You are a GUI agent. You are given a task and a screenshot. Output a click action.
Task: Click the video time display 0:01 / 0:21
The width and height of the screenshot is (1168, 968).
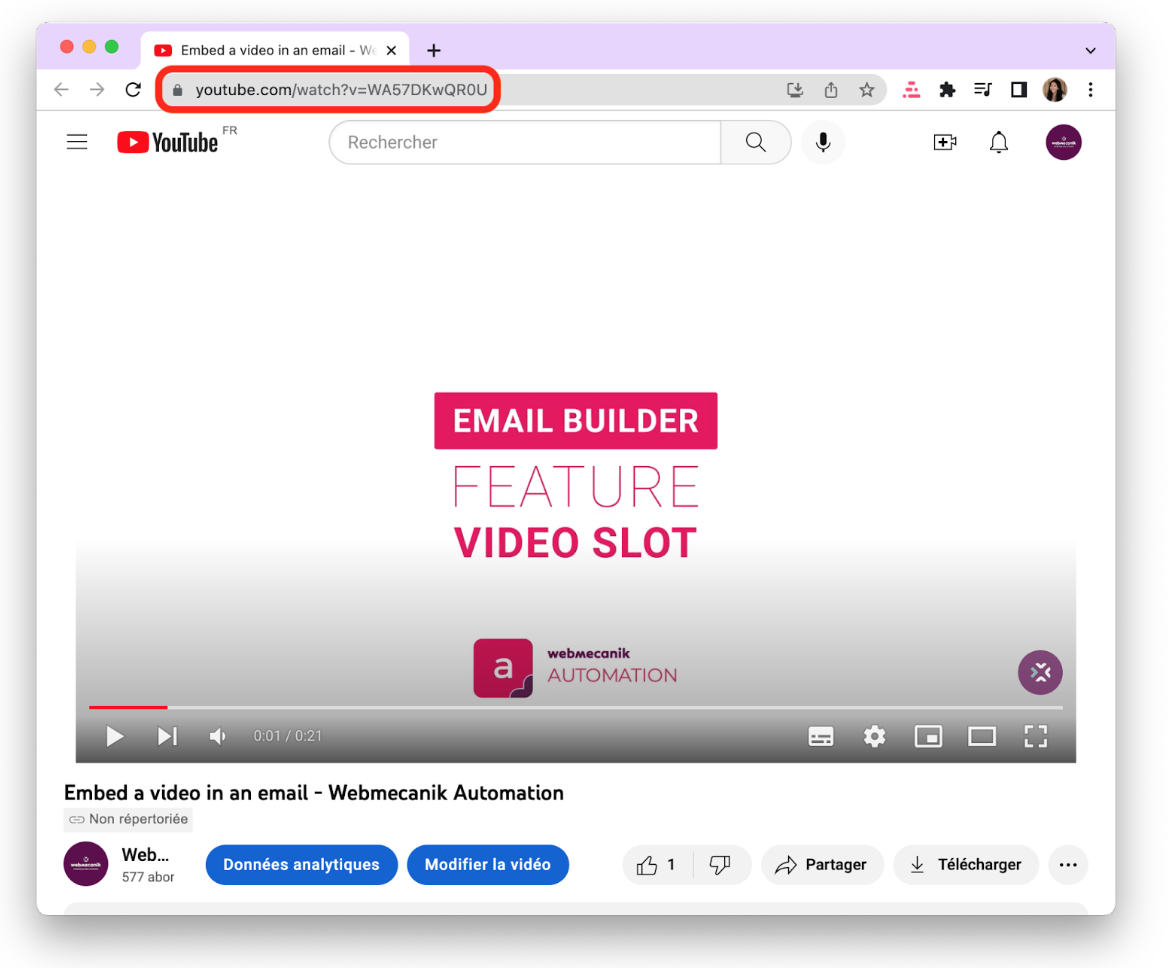[x=288, y=736]
